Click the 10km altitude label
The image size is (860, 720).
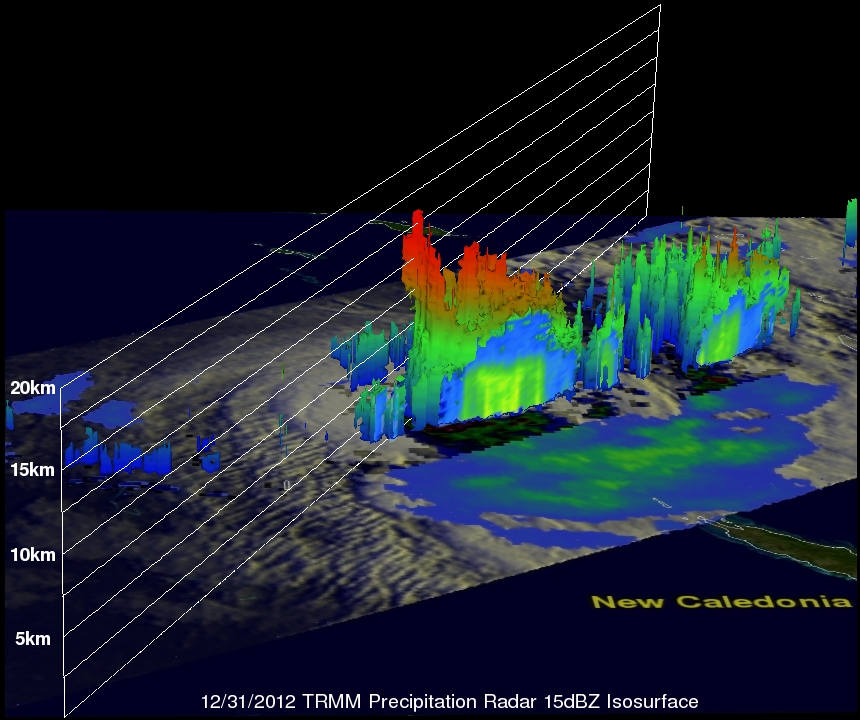pyautogui.click(x=33, y=555)
